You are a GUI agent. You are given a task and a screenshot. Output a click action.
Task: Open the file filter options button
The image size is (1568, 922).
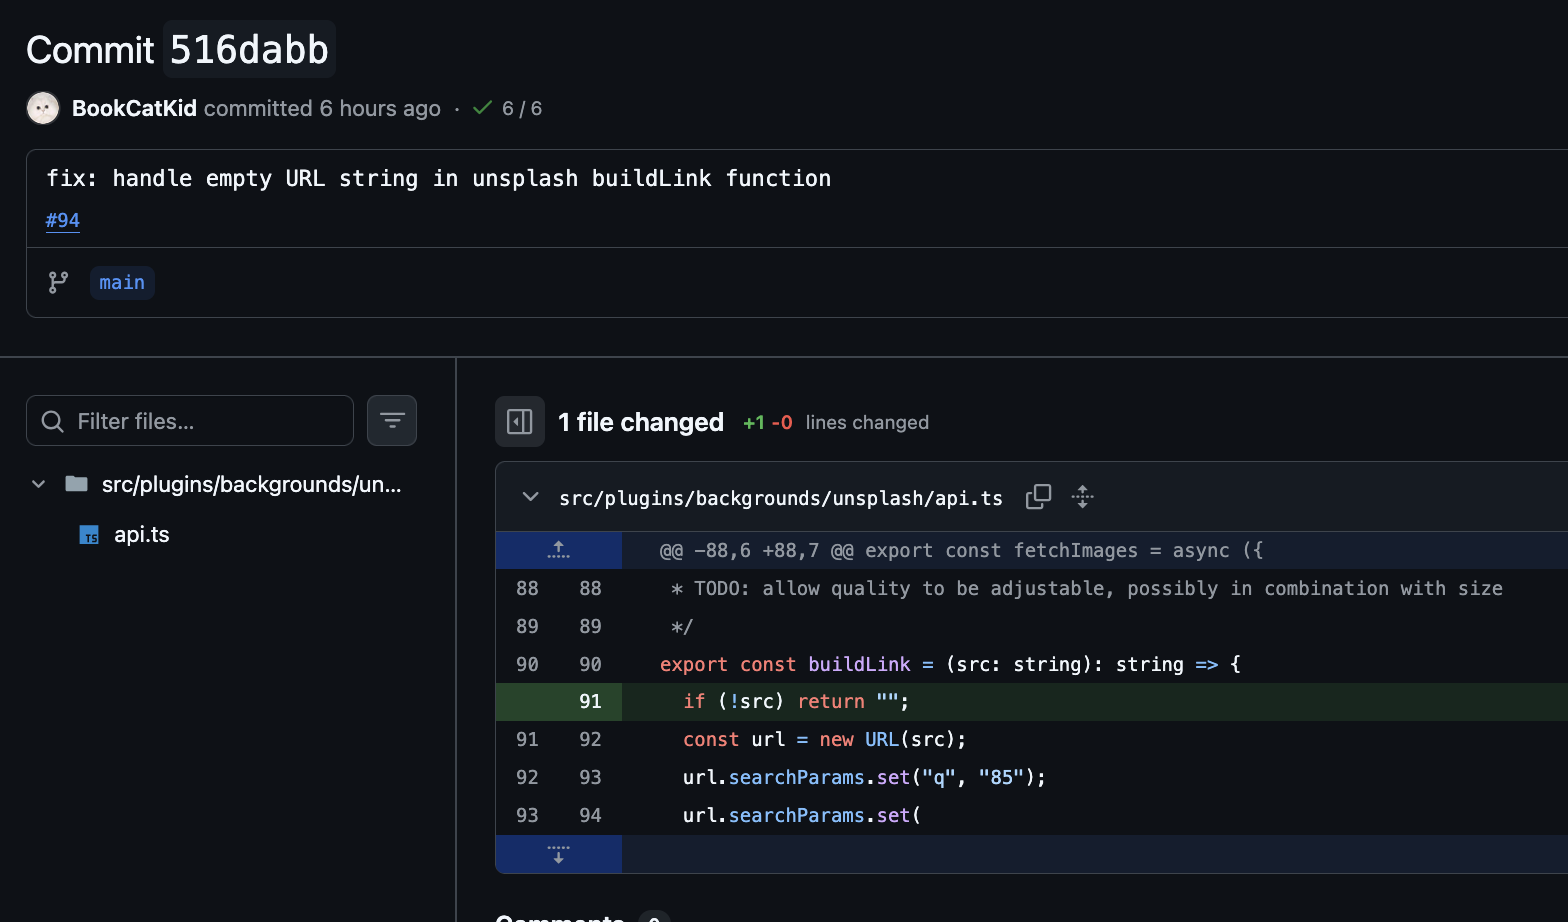pyautogui.click(x=392, y=421)
